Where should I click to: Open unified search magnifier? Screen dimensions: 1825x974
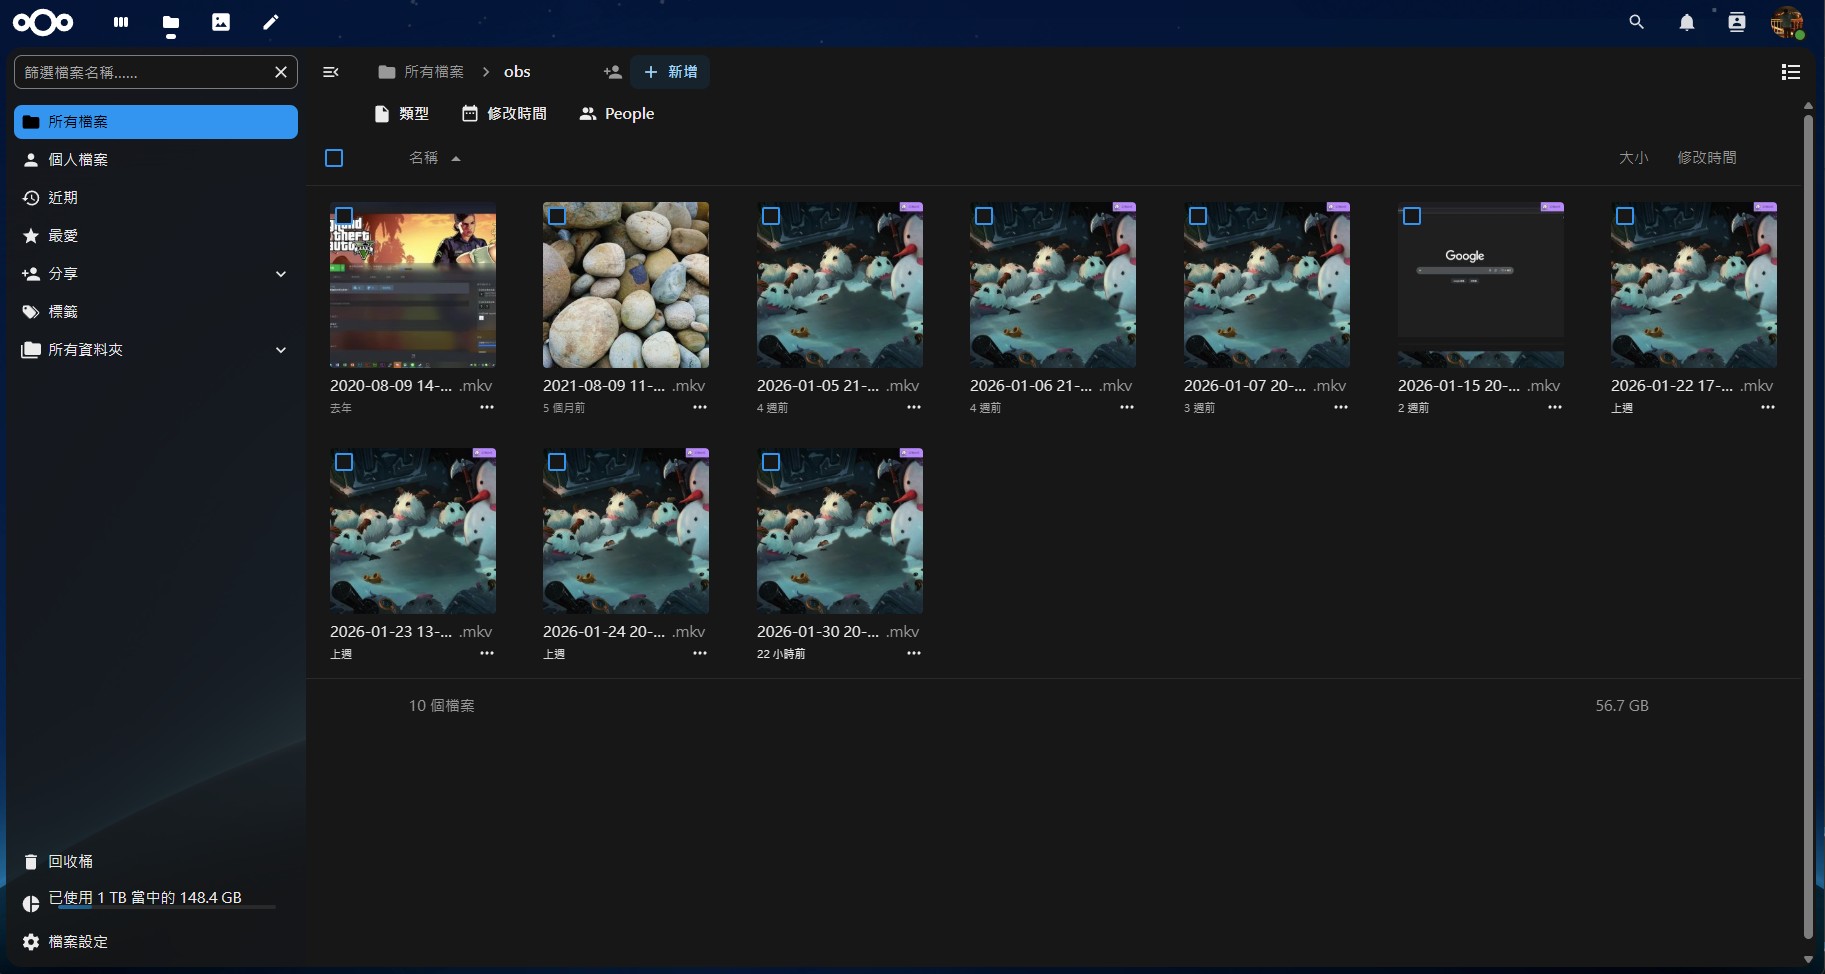point(1637,22)
